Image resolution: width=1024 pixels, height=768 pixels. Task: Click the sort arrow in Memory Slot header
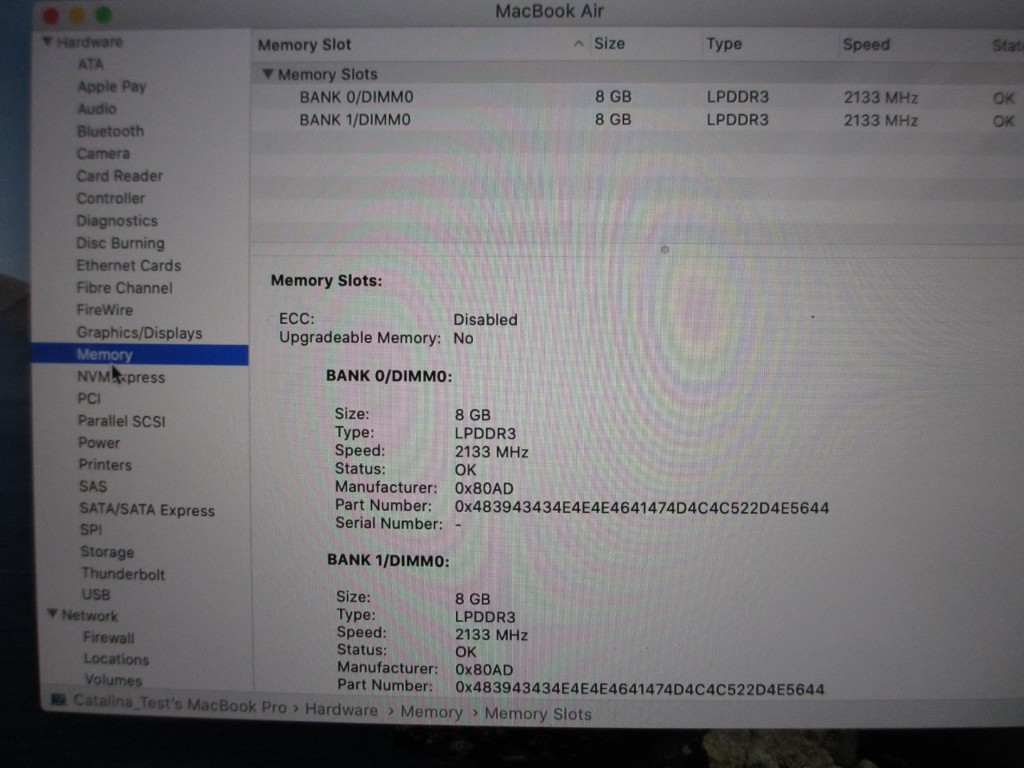click(578, 44)
